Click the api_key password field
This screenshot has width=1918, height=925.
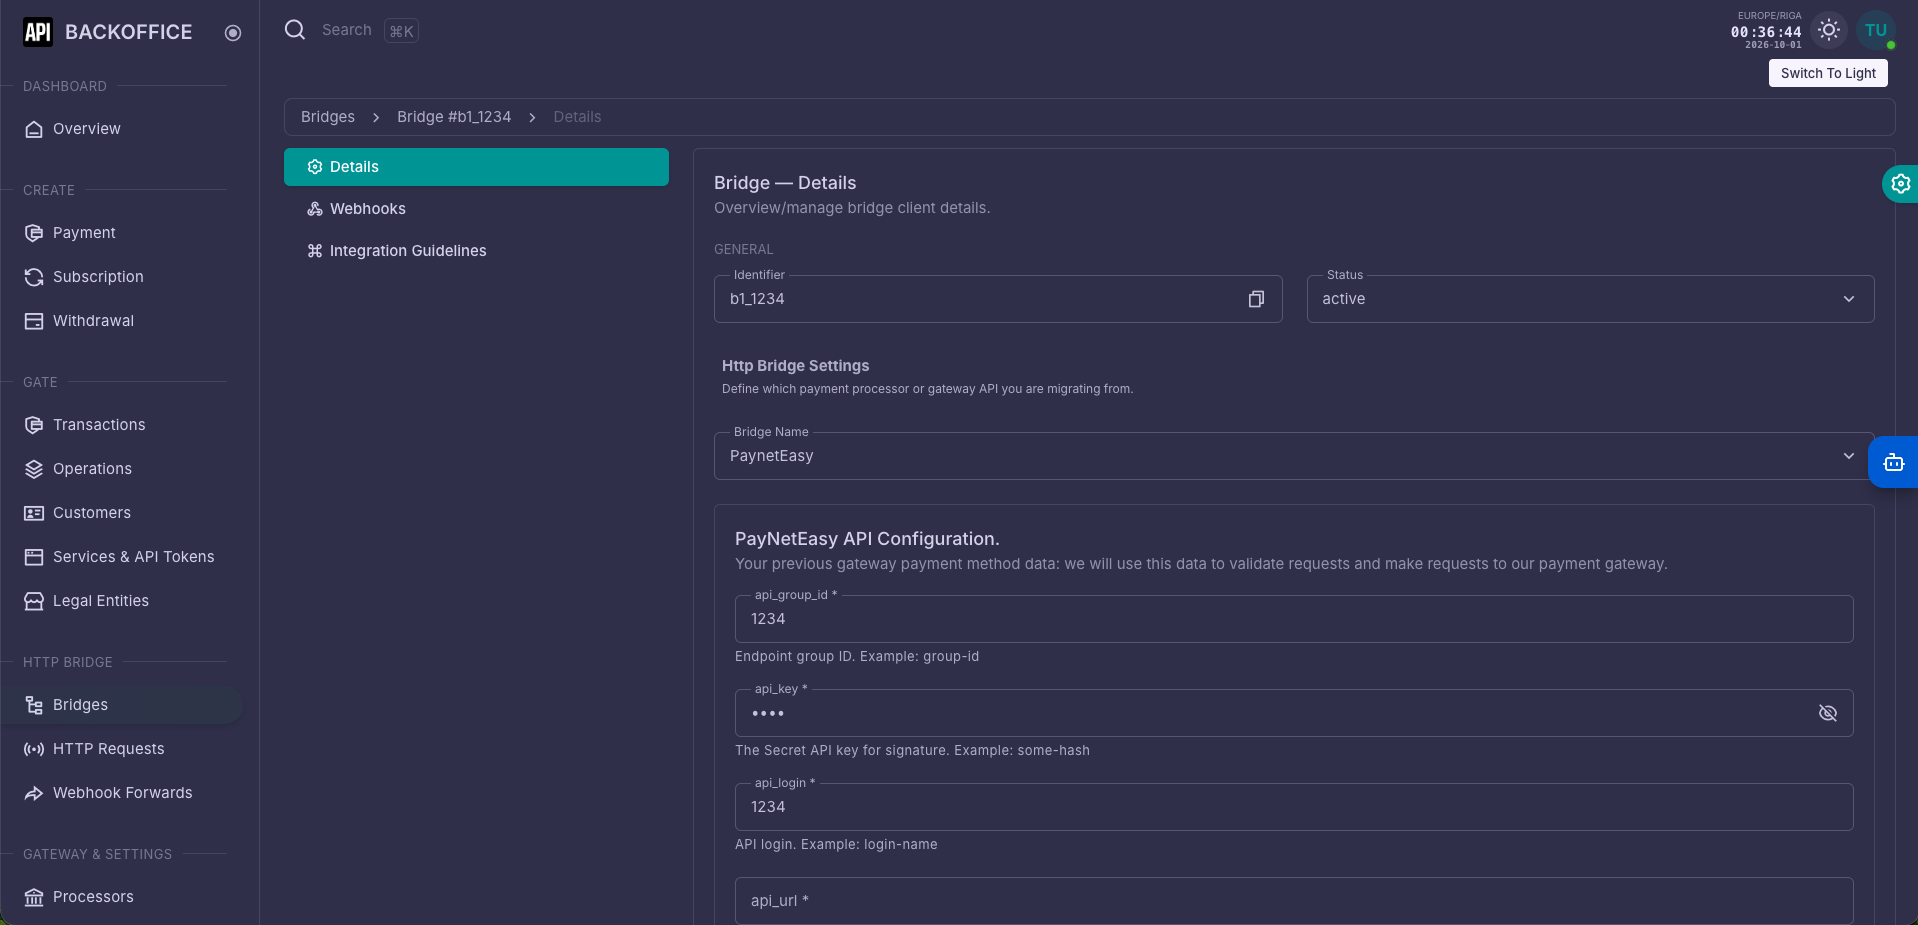pyautogui.click(x=1294, y=713)
